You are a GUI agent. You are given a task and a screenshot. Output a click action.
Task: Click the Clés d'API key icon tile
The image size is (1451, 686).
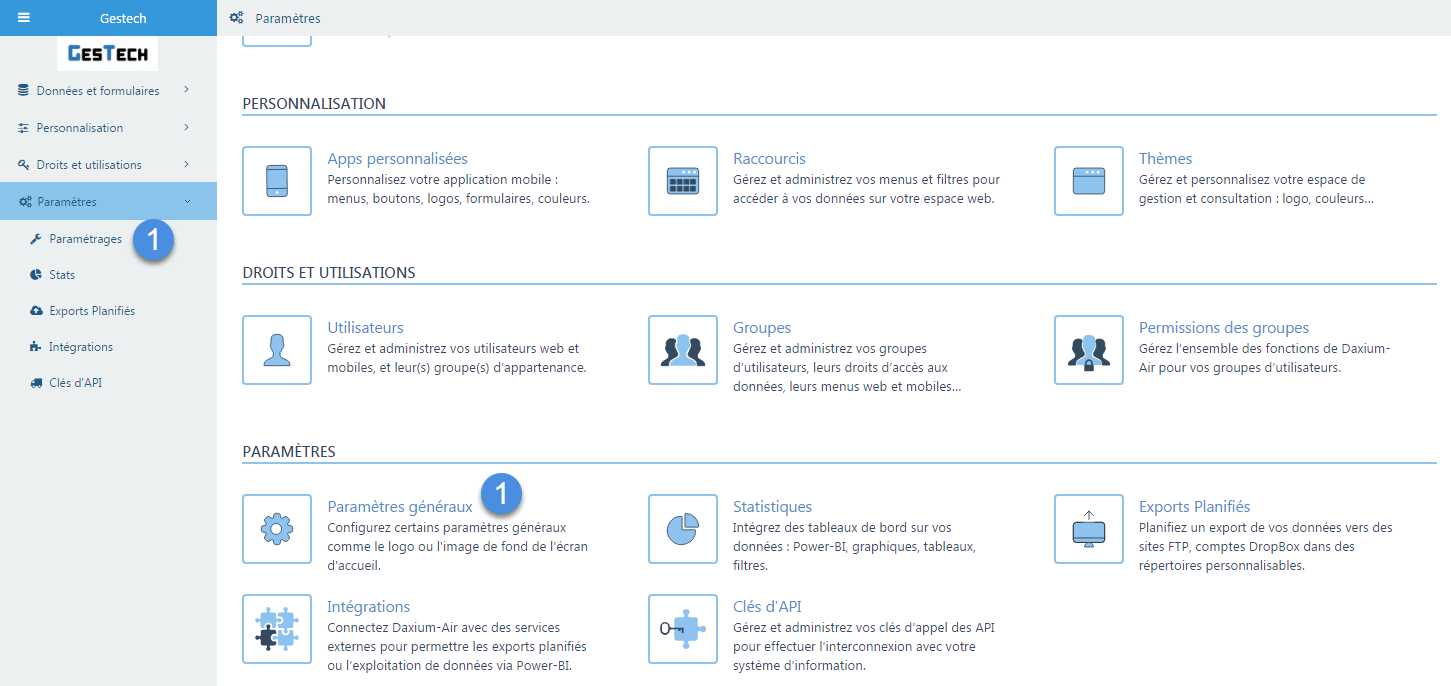click(683, 629)
